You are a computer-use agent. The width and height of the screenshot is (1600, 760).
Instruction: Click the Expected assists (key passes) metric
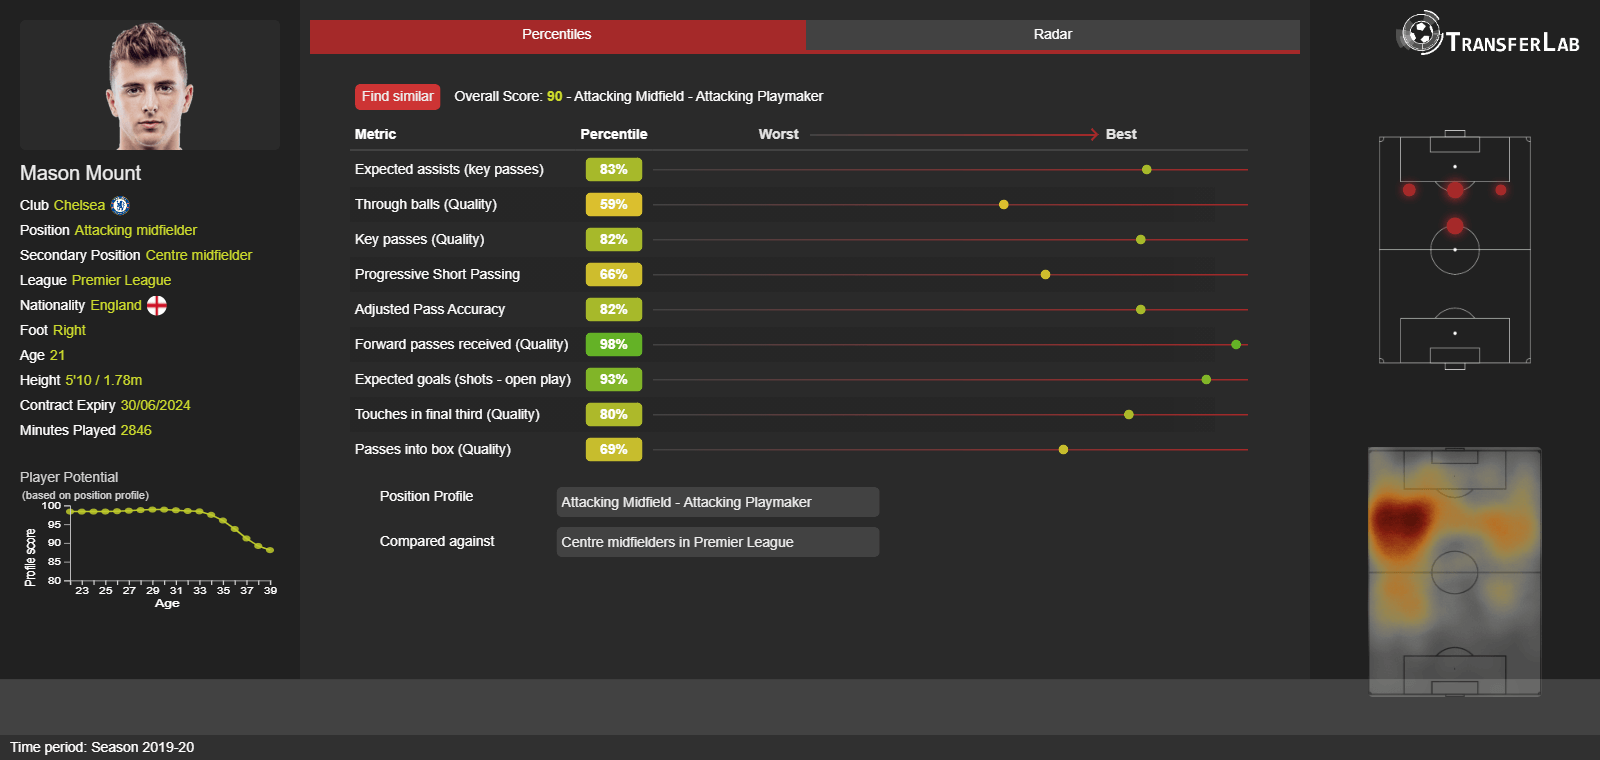[x=449, y=170]
